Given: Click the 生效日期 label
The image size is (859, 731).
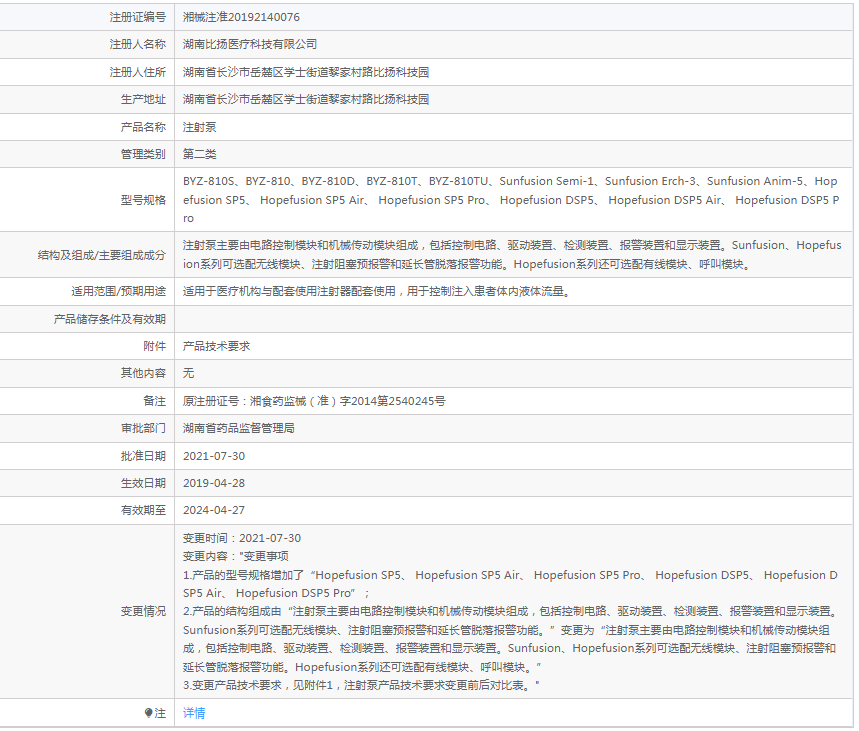Looking at the screenshot, I should point(143,483).
